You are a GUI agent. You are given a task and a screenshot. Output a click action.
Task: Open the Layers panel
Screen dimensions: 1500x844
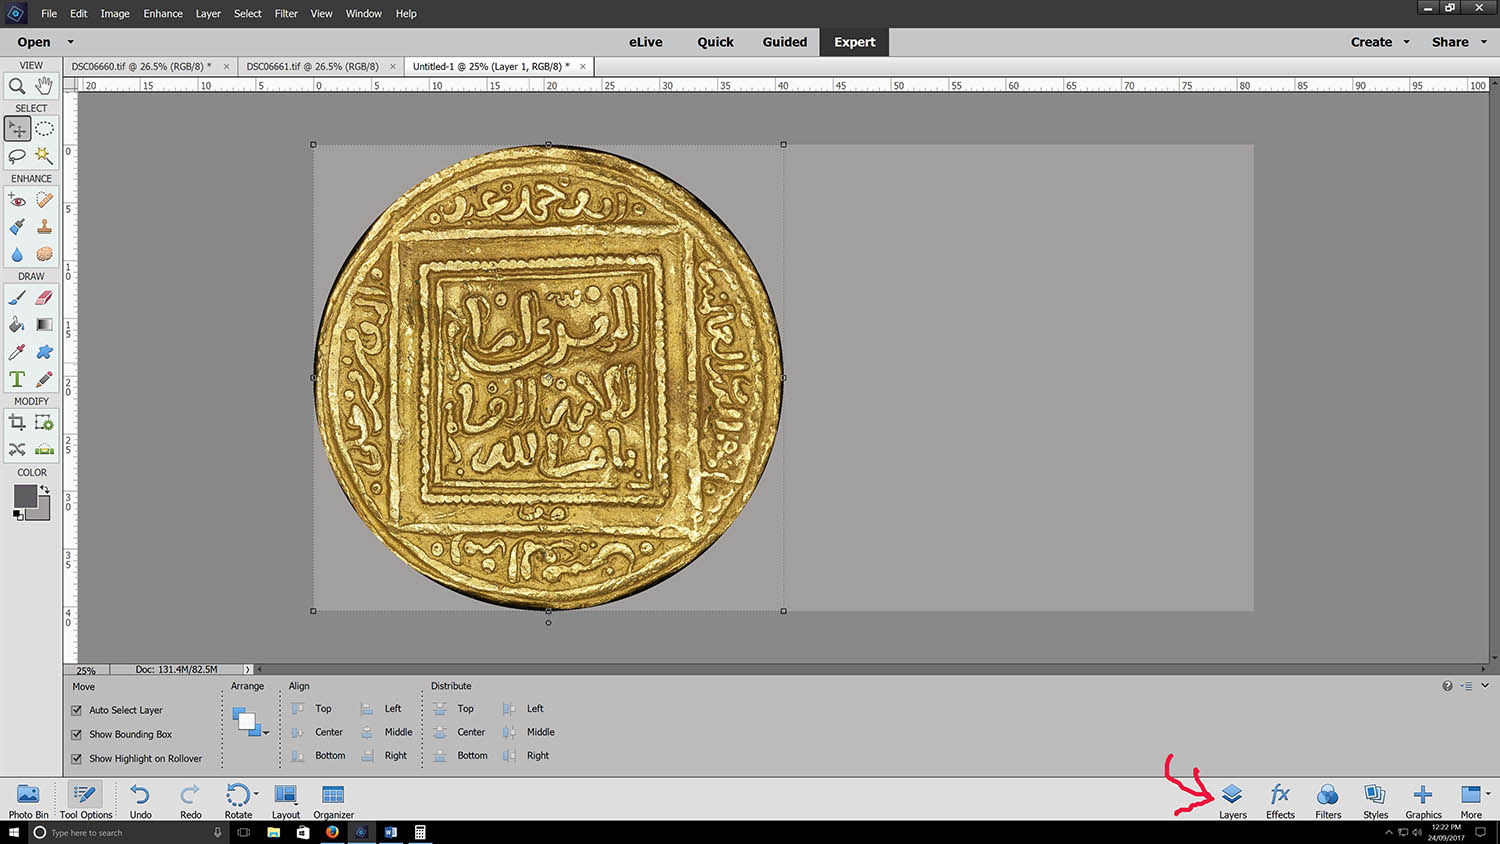(x=1232, y=800)
